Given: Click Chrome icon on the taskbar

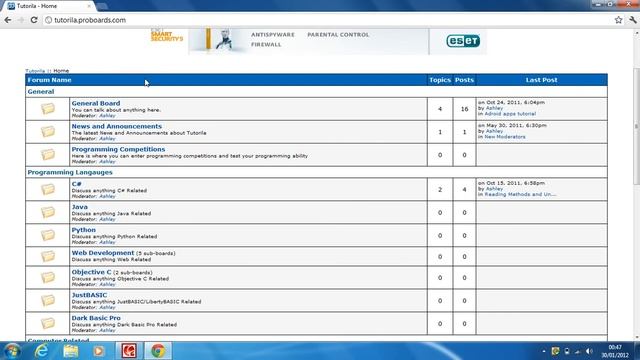Looking at the screenshot, I should pos(158,351).
